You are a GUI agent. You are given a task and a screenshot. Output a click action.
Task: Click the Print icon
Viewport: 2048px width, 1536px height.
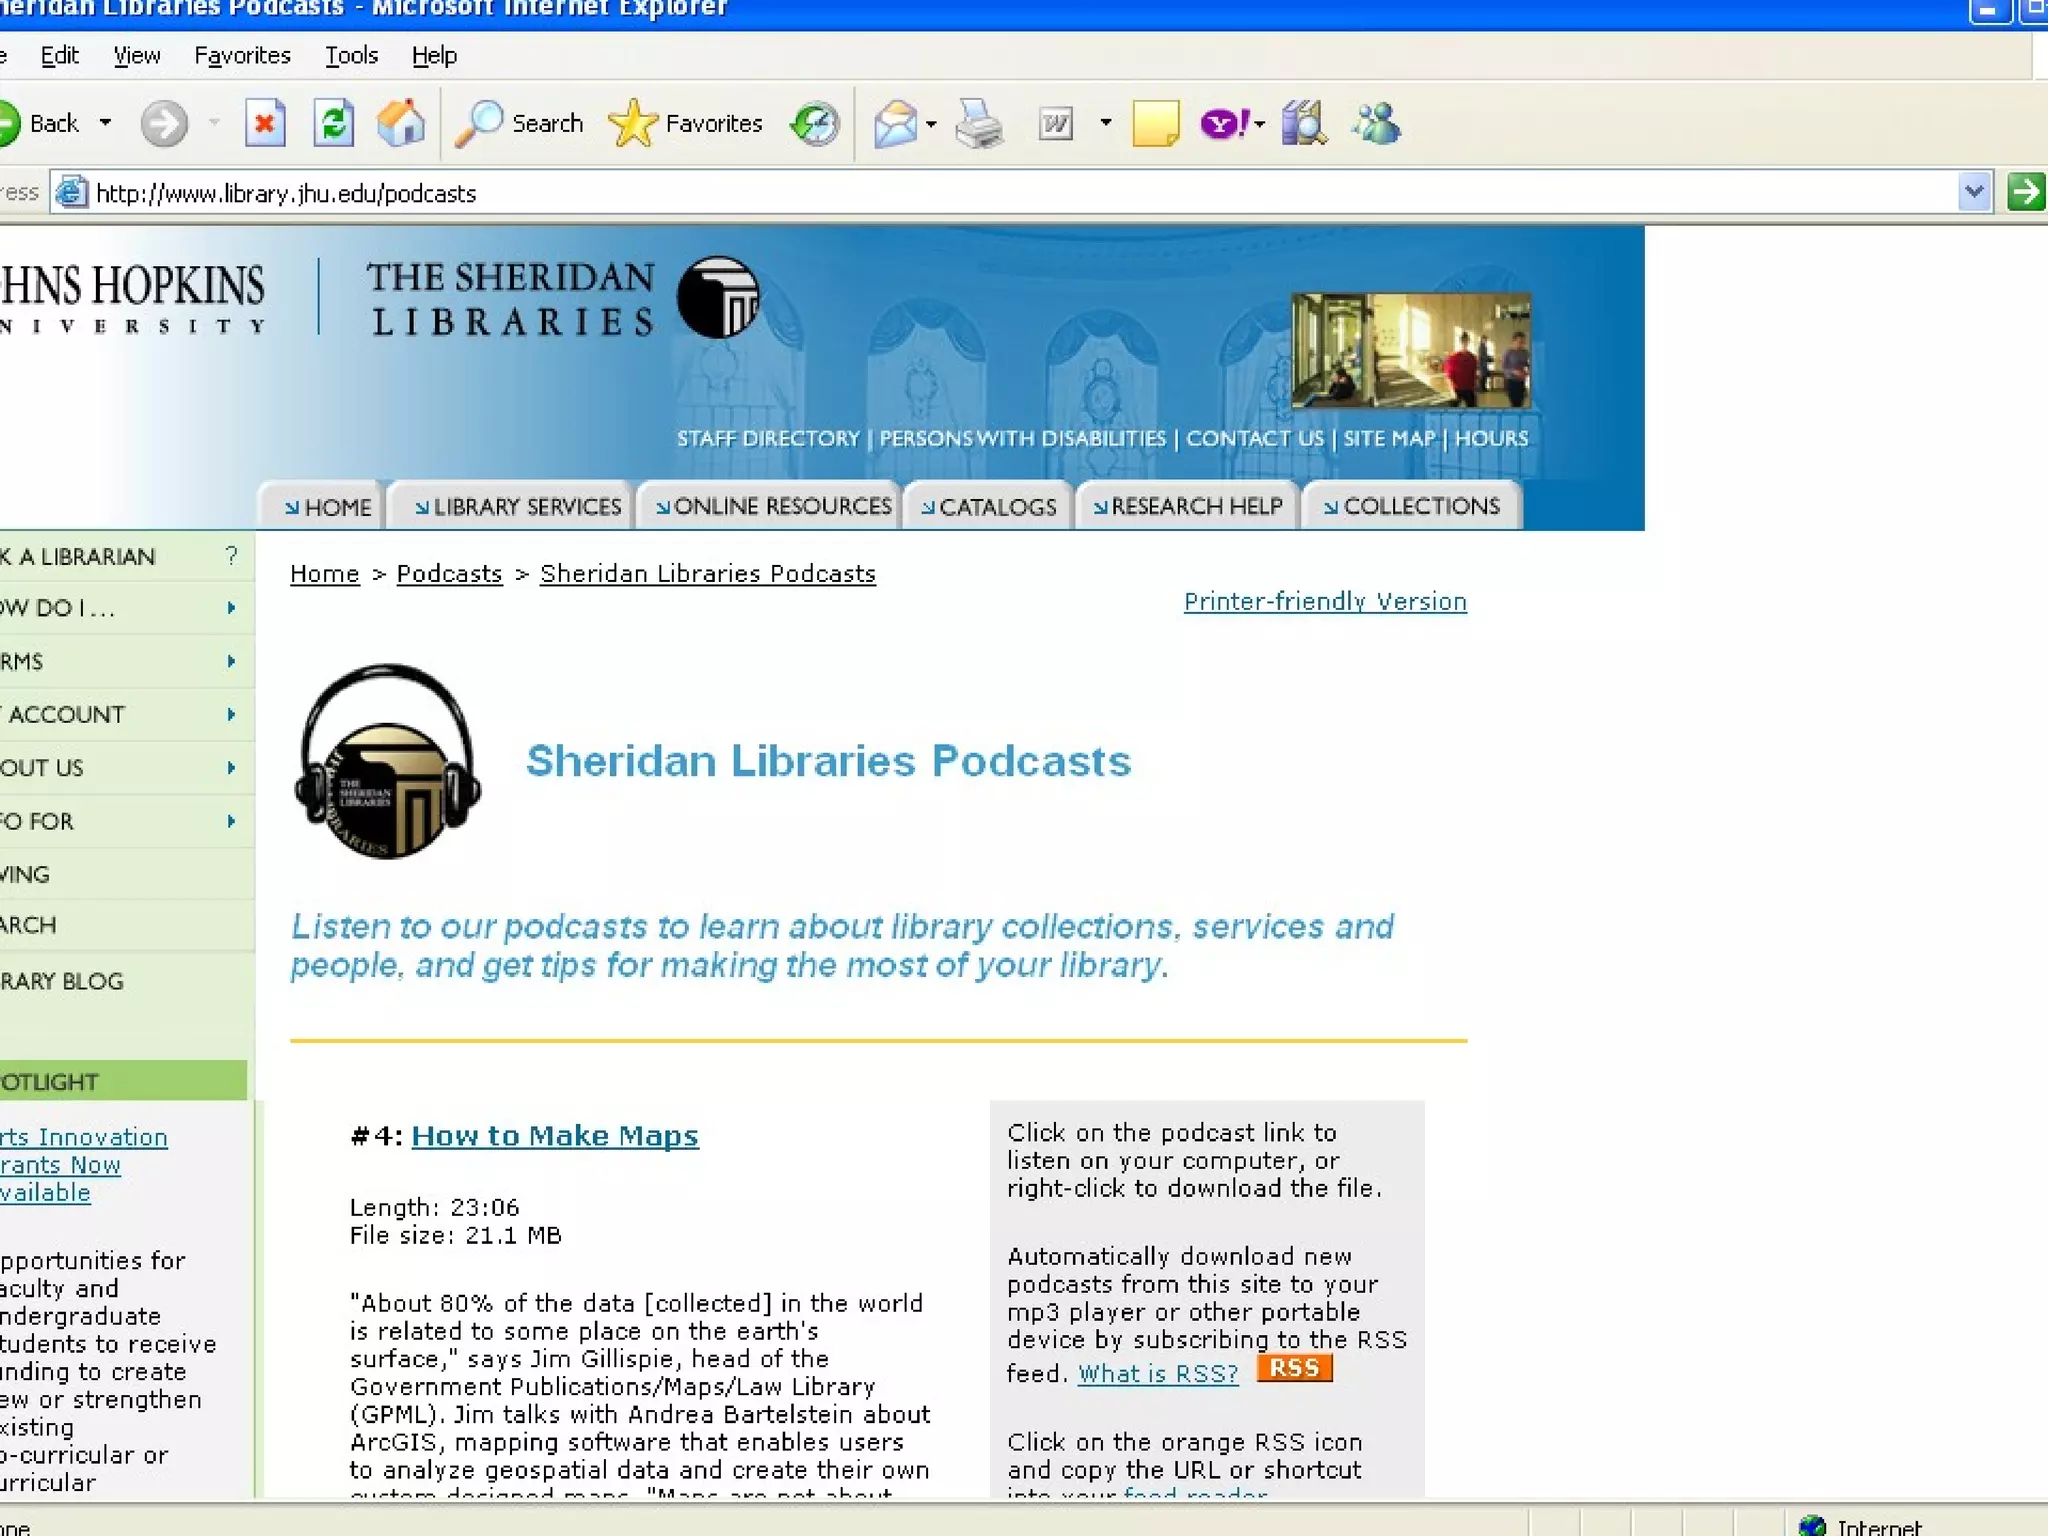979,124
